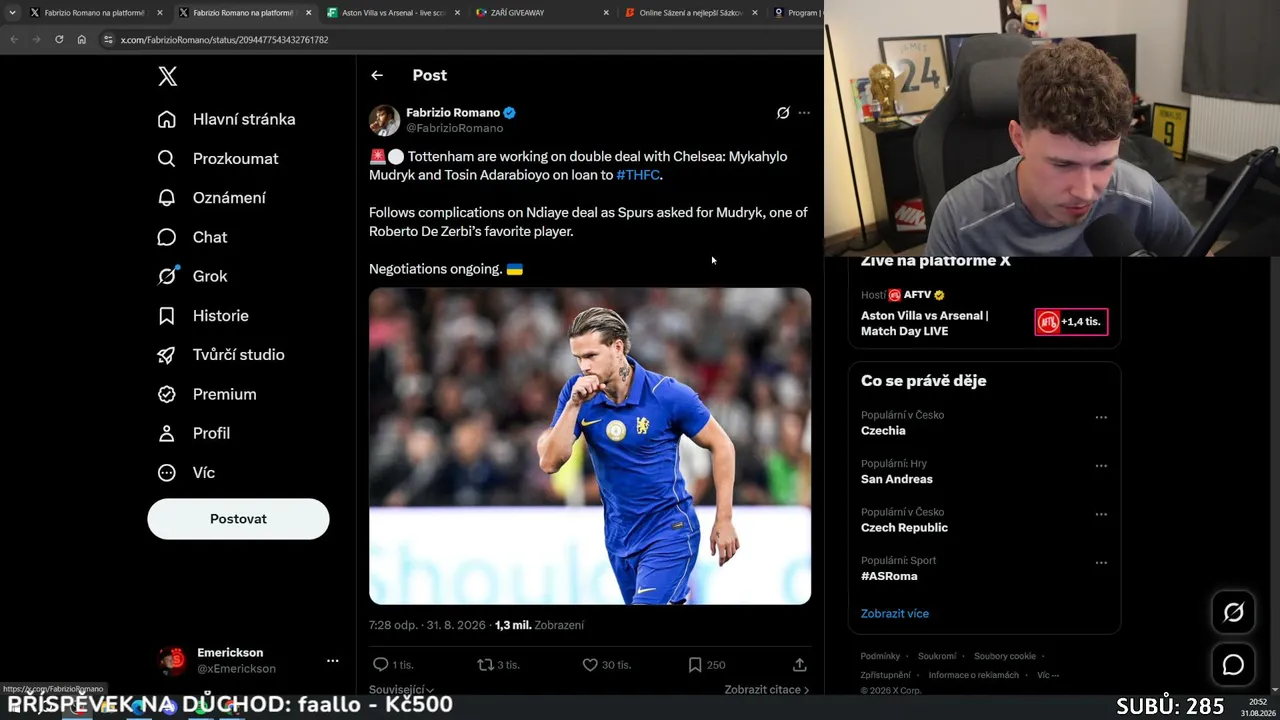The height and width of the screenshot is (720, 1280).
Task: Open Chat messages in sidebar
Action: 192,237
